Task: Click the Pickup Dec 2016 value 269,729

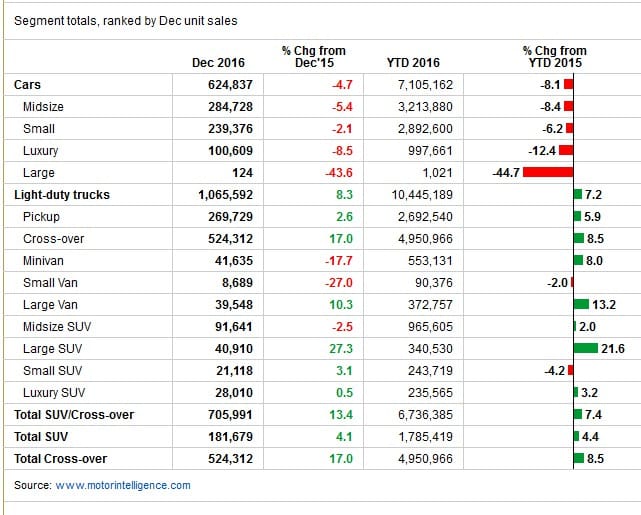Action: pyautogui.click(x=230, y=217)
